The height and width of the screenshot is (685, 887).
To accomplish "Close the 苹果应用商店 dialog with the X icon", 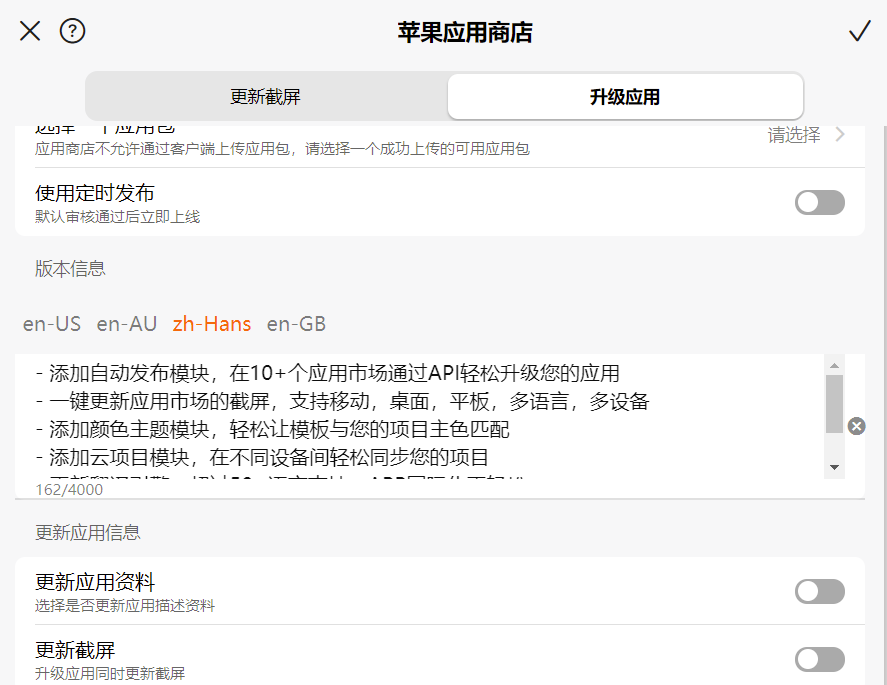I will pos(30,31).
